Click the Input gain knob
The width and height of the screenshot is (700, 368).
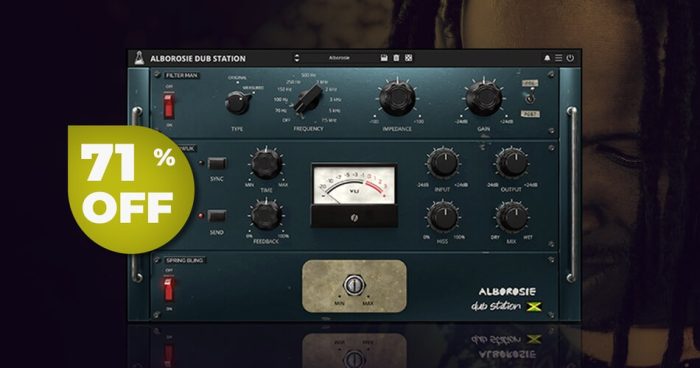coord(443,163)
